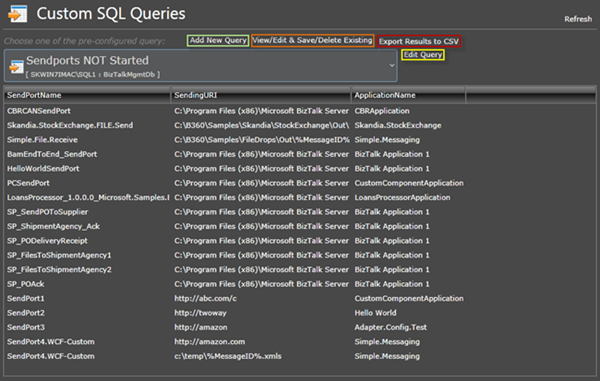Image resolution: width=600 pixels, height=381 pixels.
Task: Click the LoansProcessorApplication cell
Action: (403, 198)
